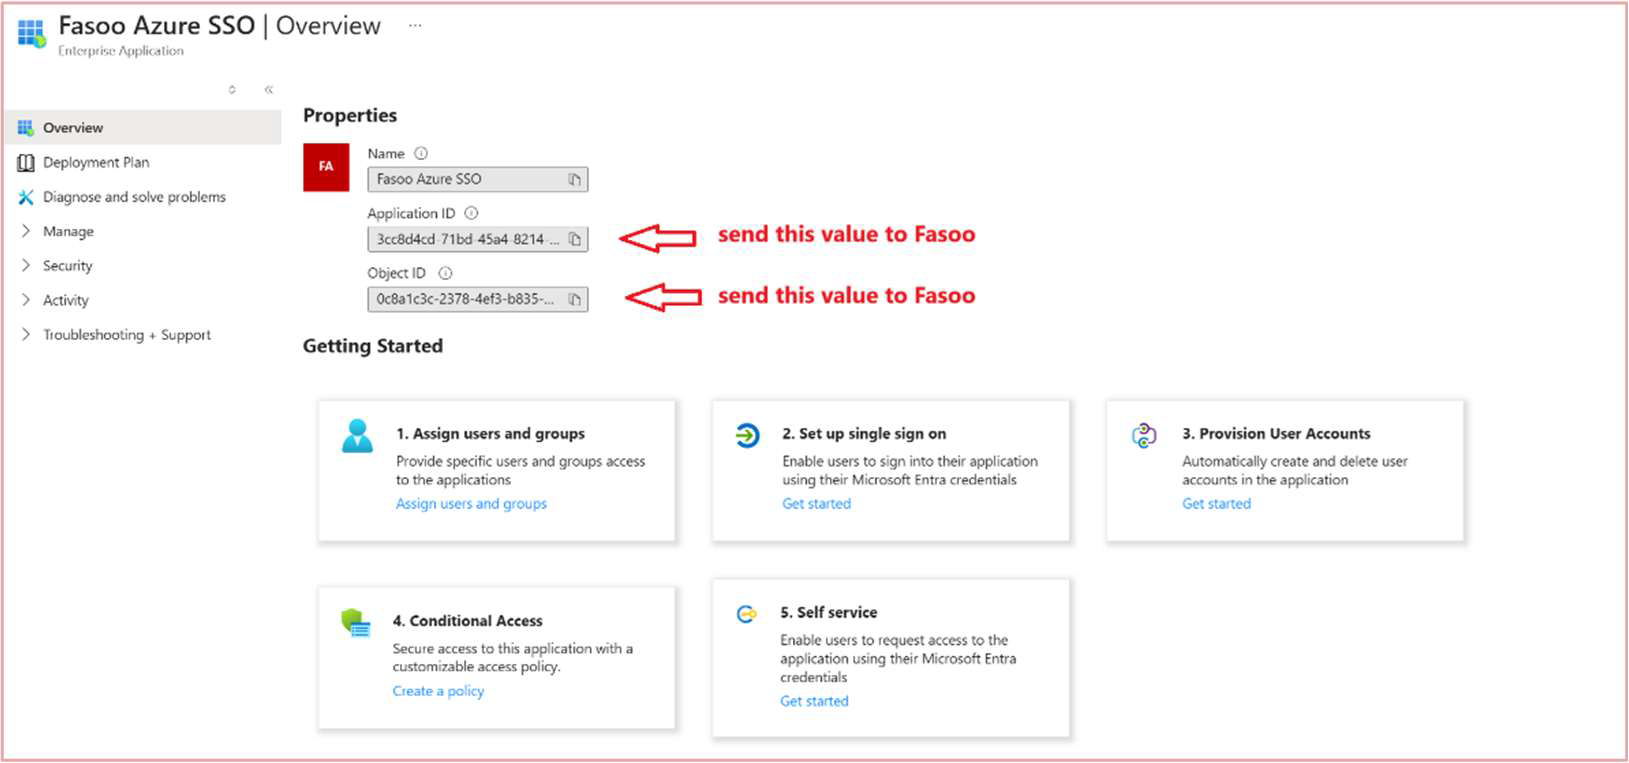The height and width of the screenshot is (763, 1629).
Task: Click the '2. Set up single sign on' heading
Action: coord(864,434)
